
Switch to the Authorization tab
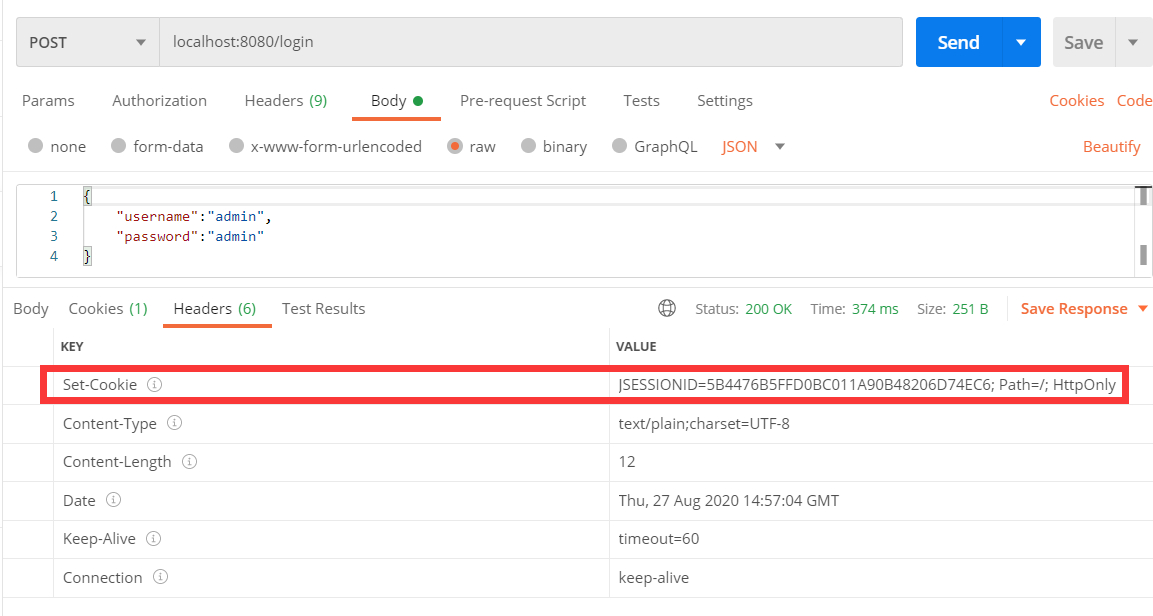click(x=160, y=101)
